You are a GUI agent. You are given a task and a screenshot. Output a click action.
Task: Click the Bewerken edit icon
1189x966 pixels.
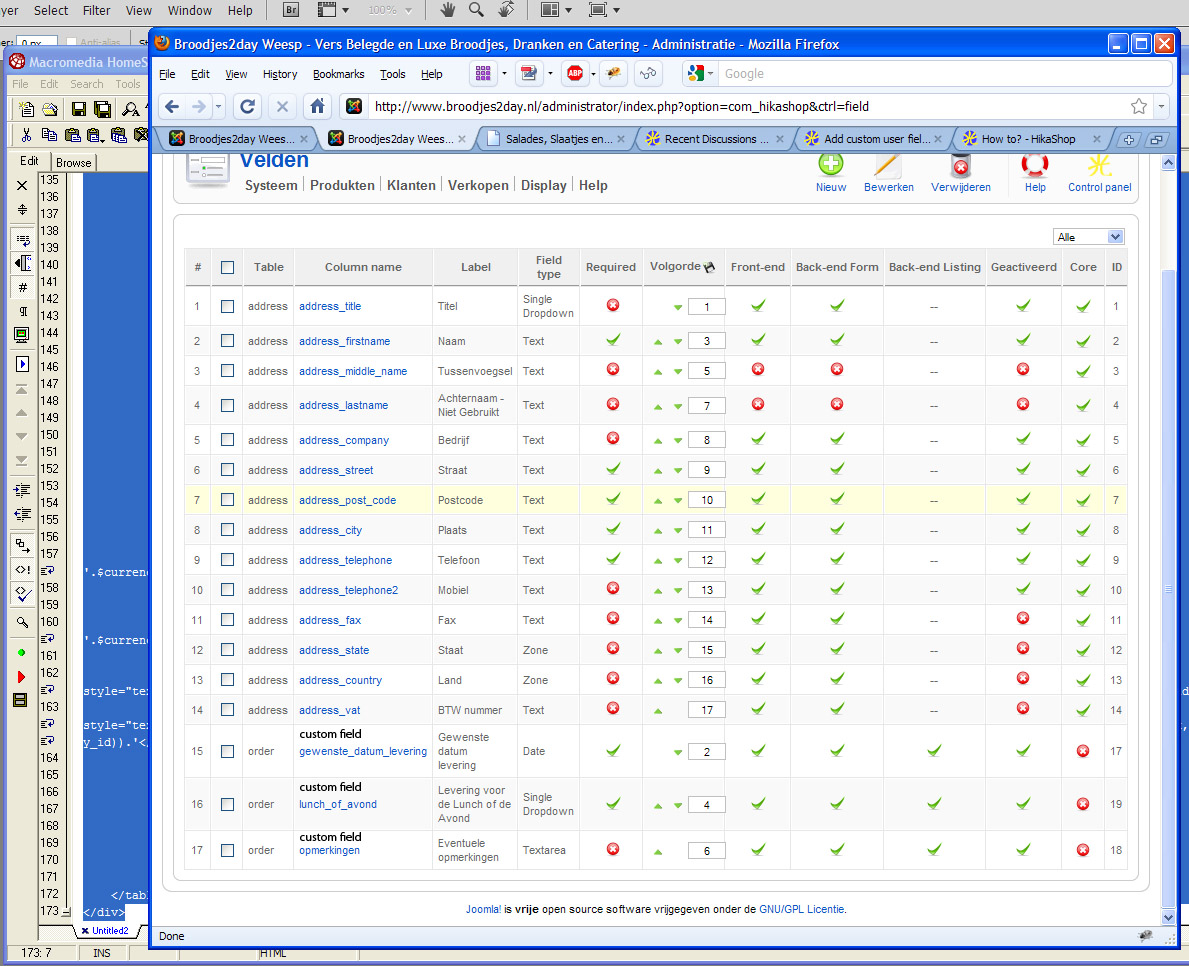[x=888, y=167]
